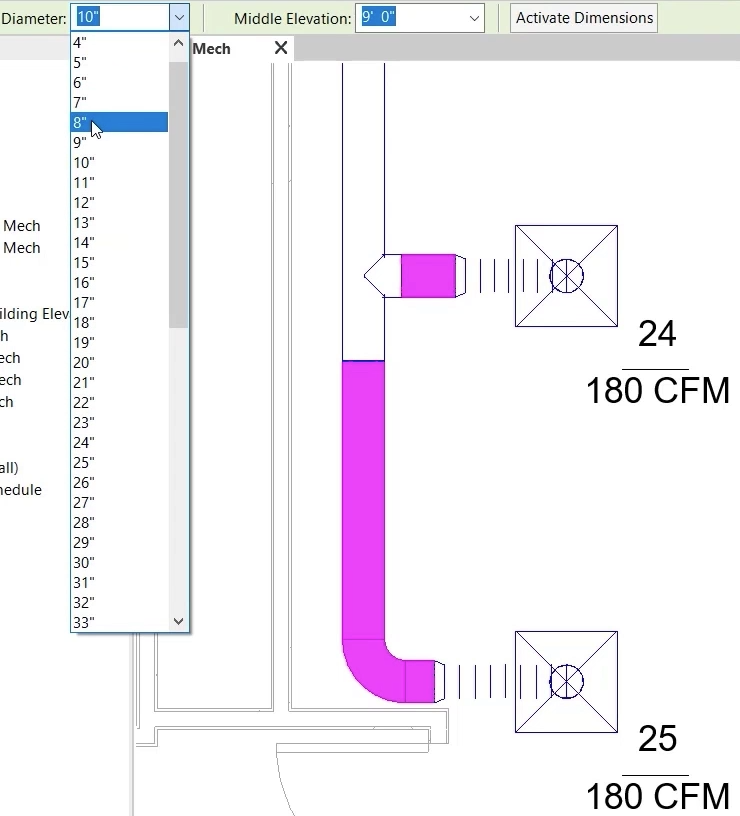Select 4" in the diameter list
Viewport: 740px width, 816px height.
[x=119, y=43]
